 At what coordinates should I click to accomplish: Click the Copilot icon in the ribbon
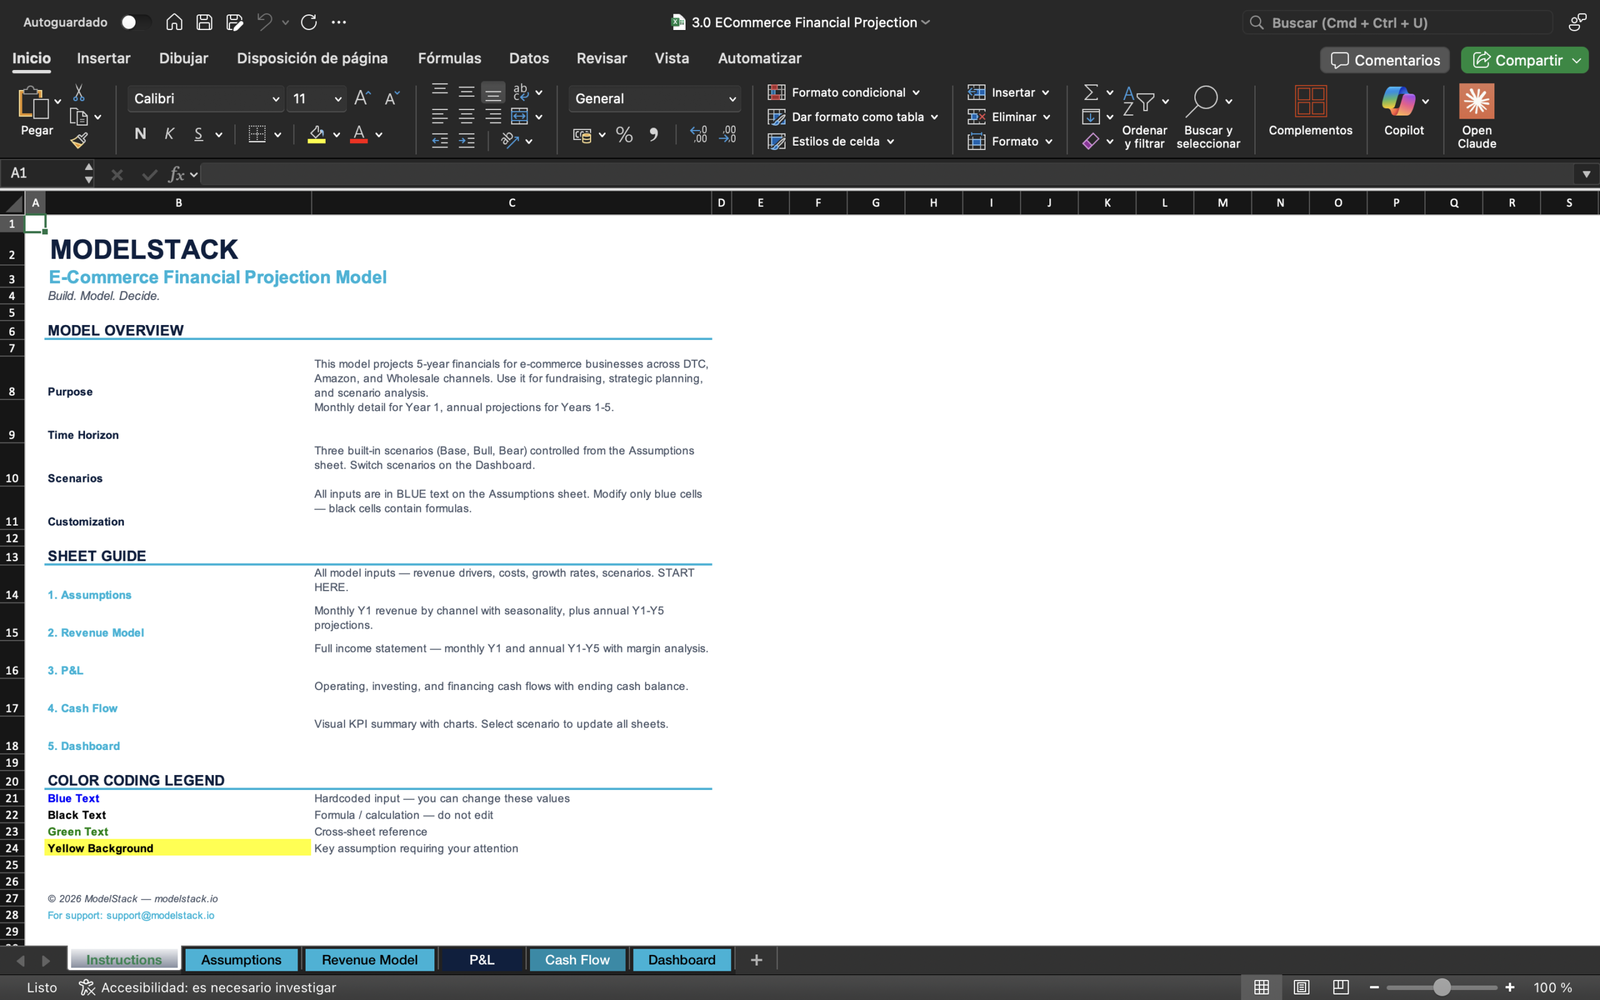1398,101
